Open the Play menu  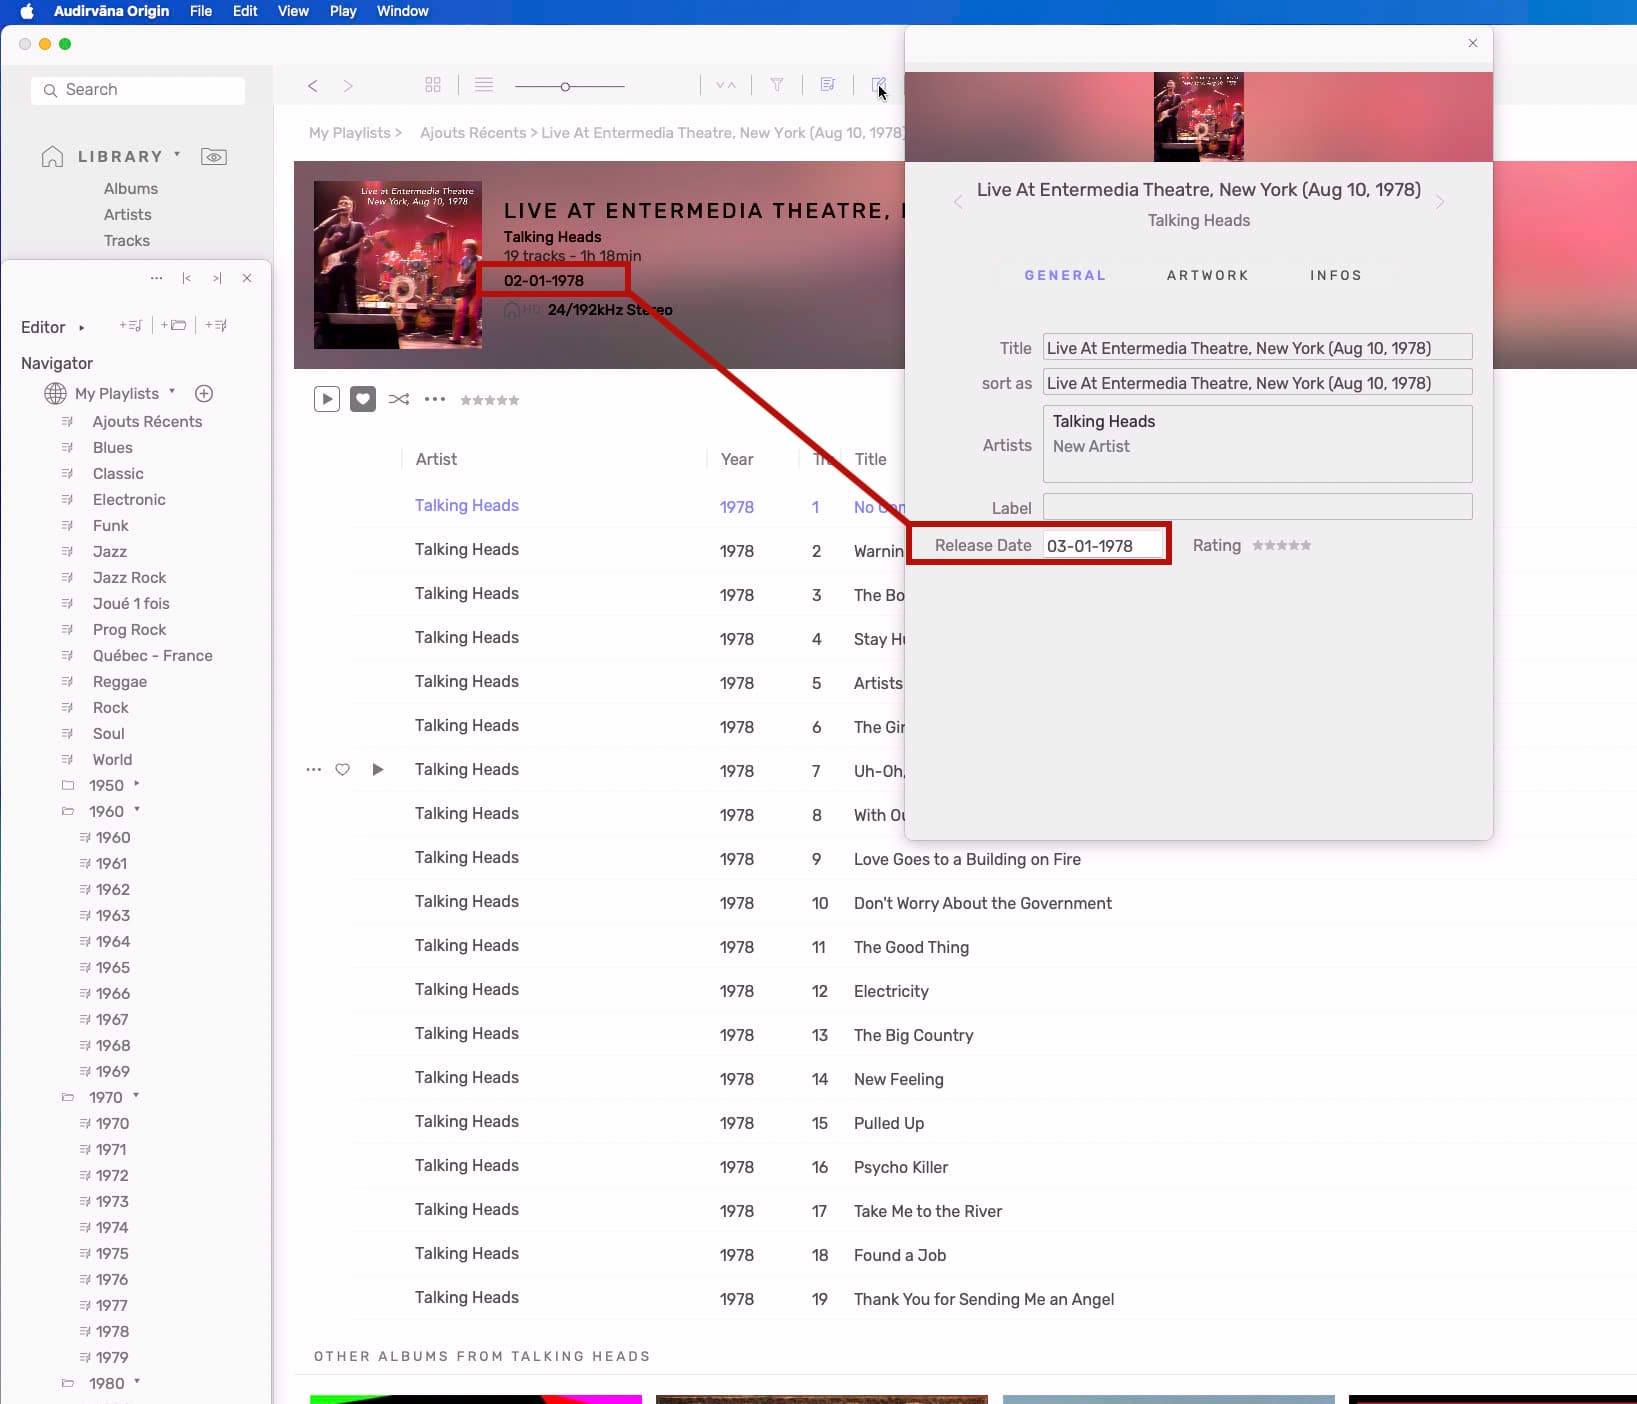click(x=343, y=11)
